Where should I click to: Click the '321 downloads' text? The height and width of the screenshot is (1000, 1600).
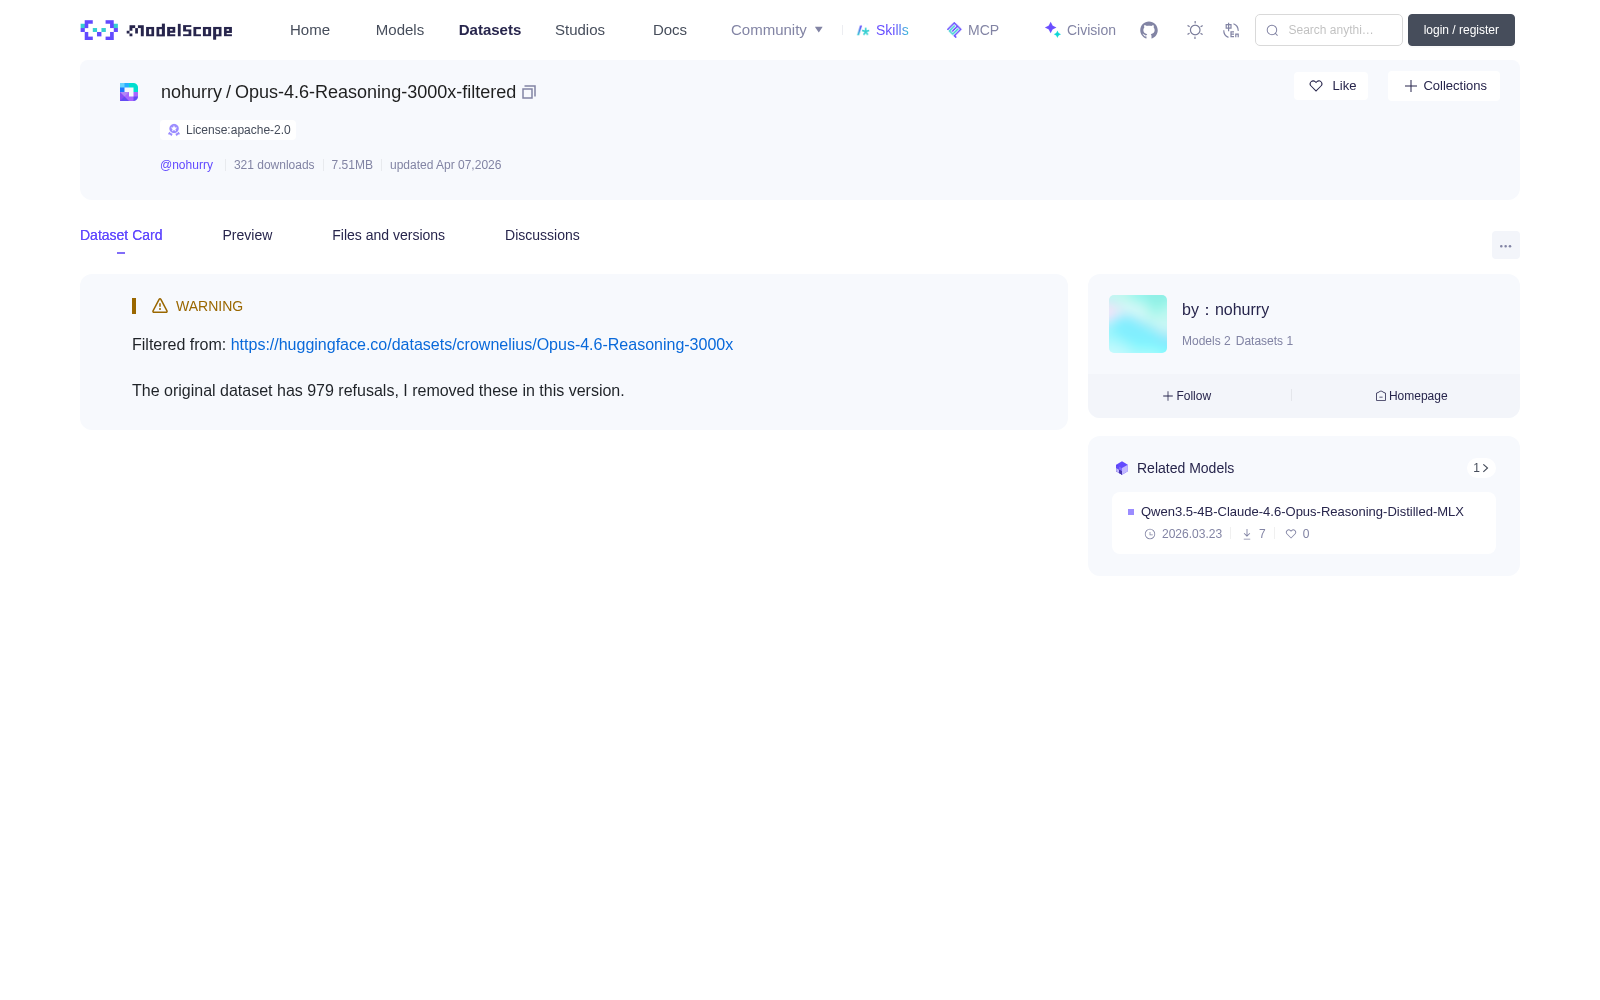274,165
